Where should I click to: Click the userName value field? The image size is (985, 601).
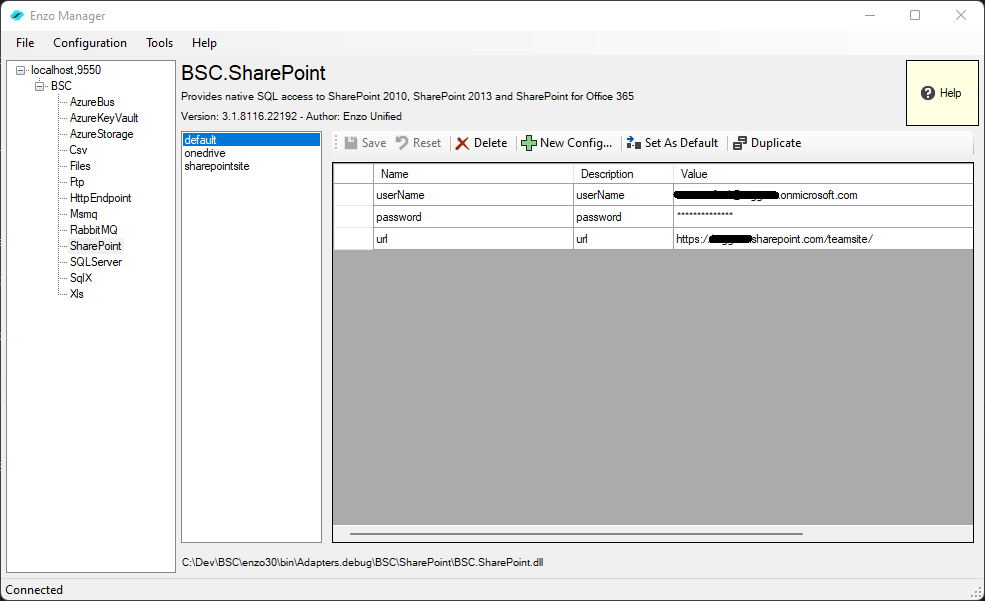[823, 195]
